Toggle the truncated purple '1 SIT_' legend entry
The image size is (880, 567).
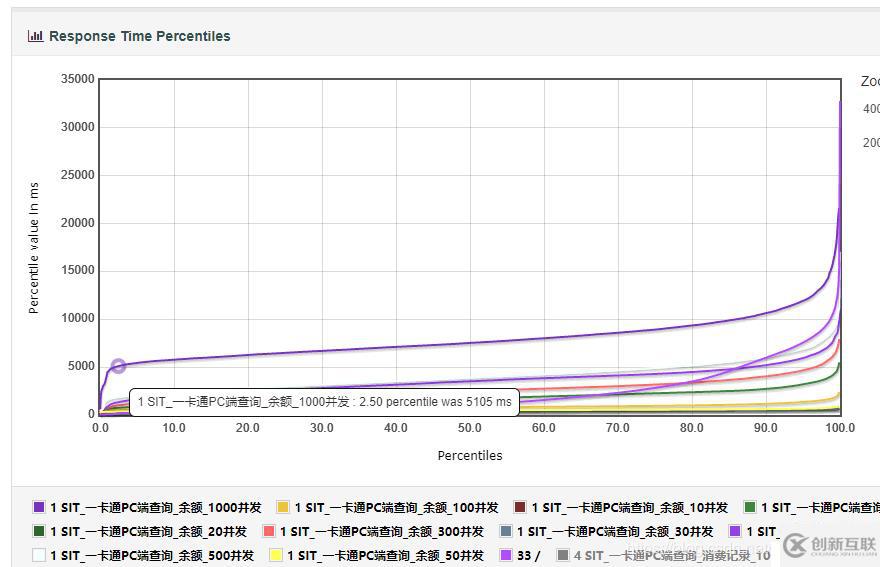pyautogui.click(x=754, y=531)
